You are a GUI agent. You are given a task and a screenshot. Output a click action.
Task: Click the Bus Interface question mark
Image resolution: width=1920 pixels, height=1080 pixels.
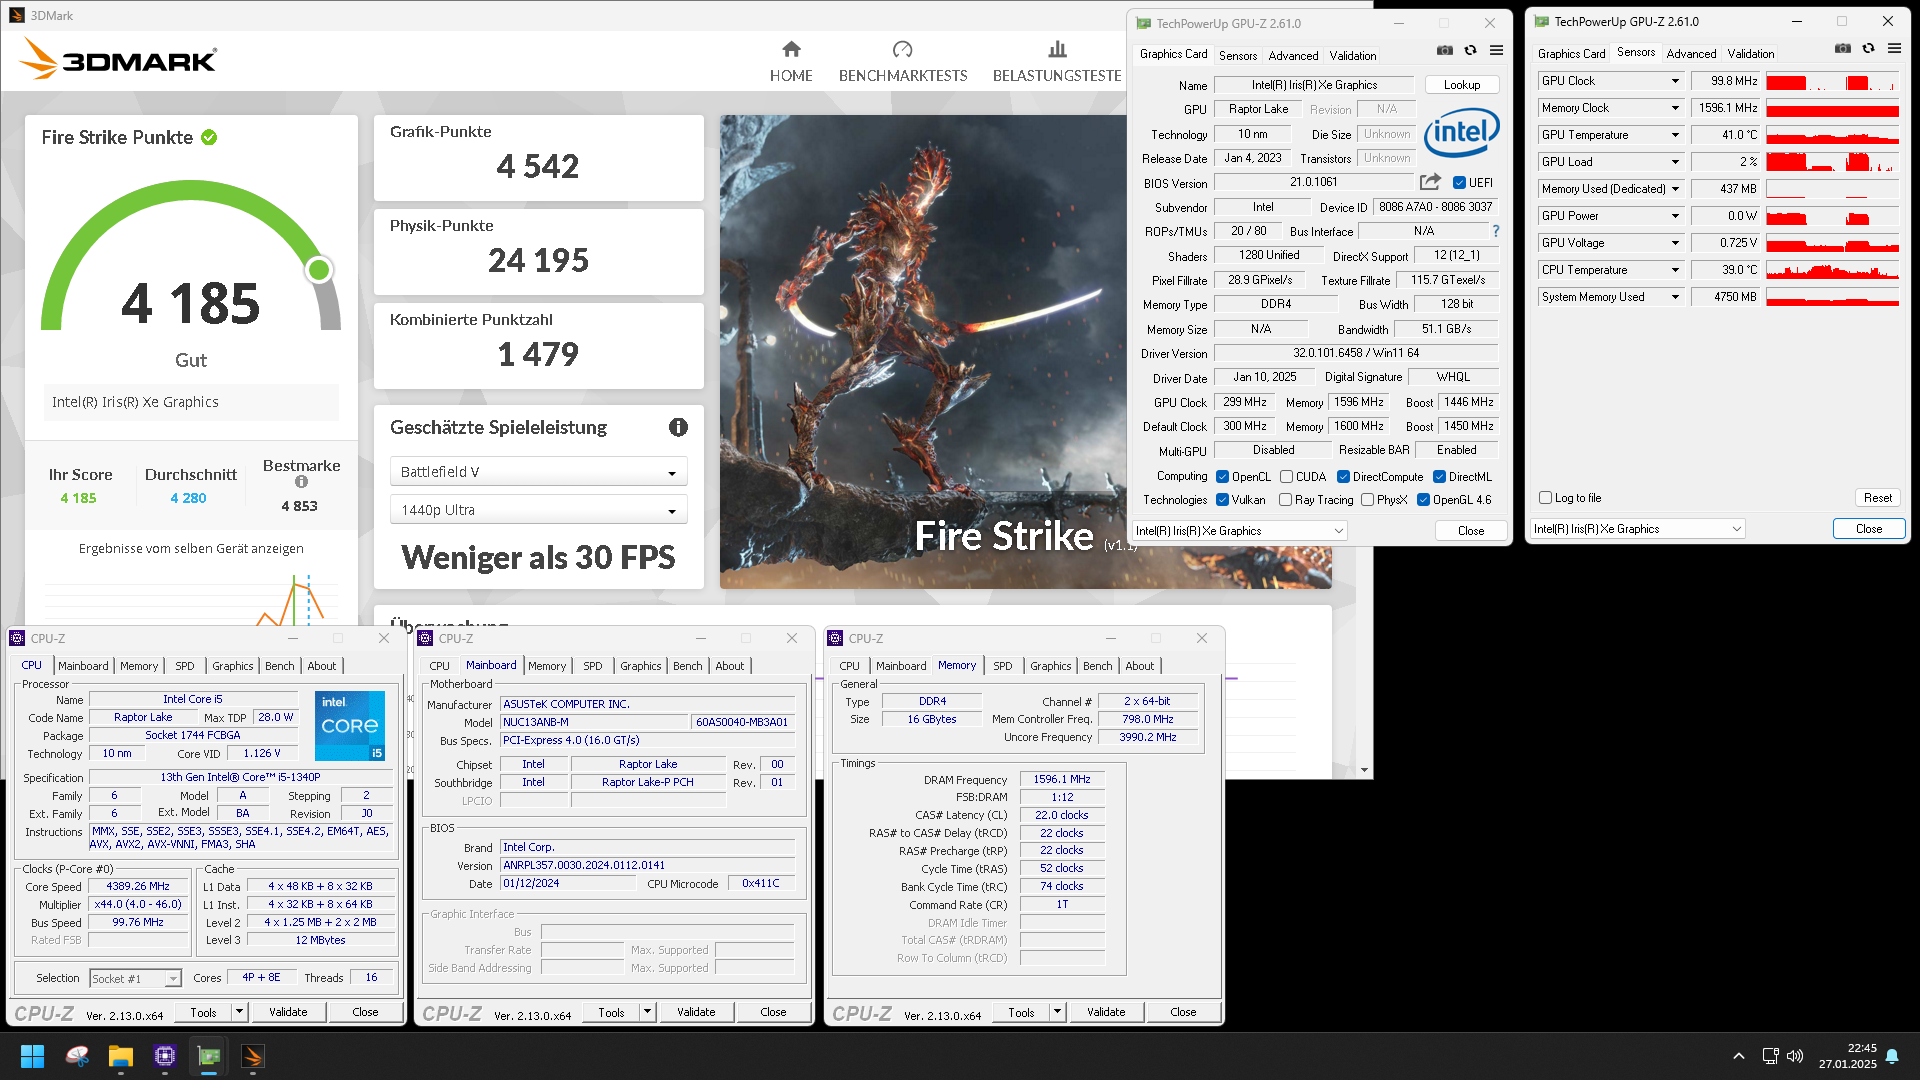pyautogui.click(x=1496, y=231)
